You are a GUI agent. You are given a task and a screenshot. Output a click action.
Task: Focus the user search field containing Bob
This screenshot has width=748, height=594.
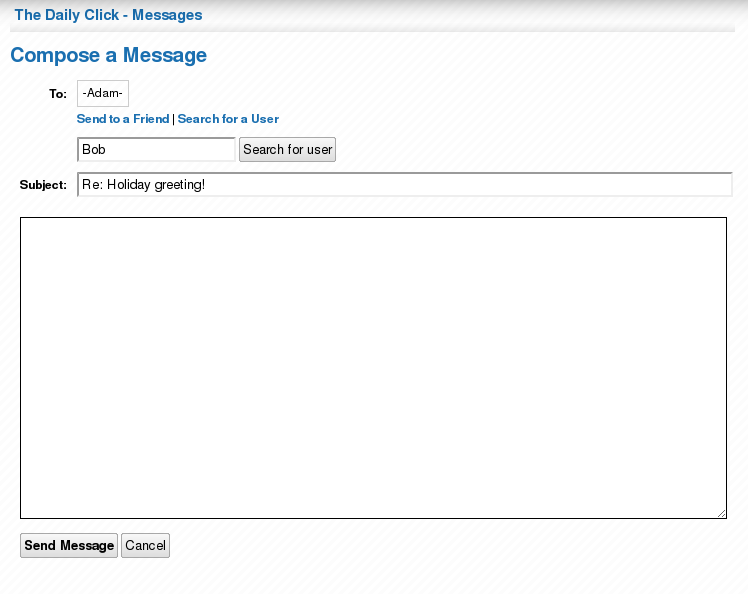(x=156, y=150)
